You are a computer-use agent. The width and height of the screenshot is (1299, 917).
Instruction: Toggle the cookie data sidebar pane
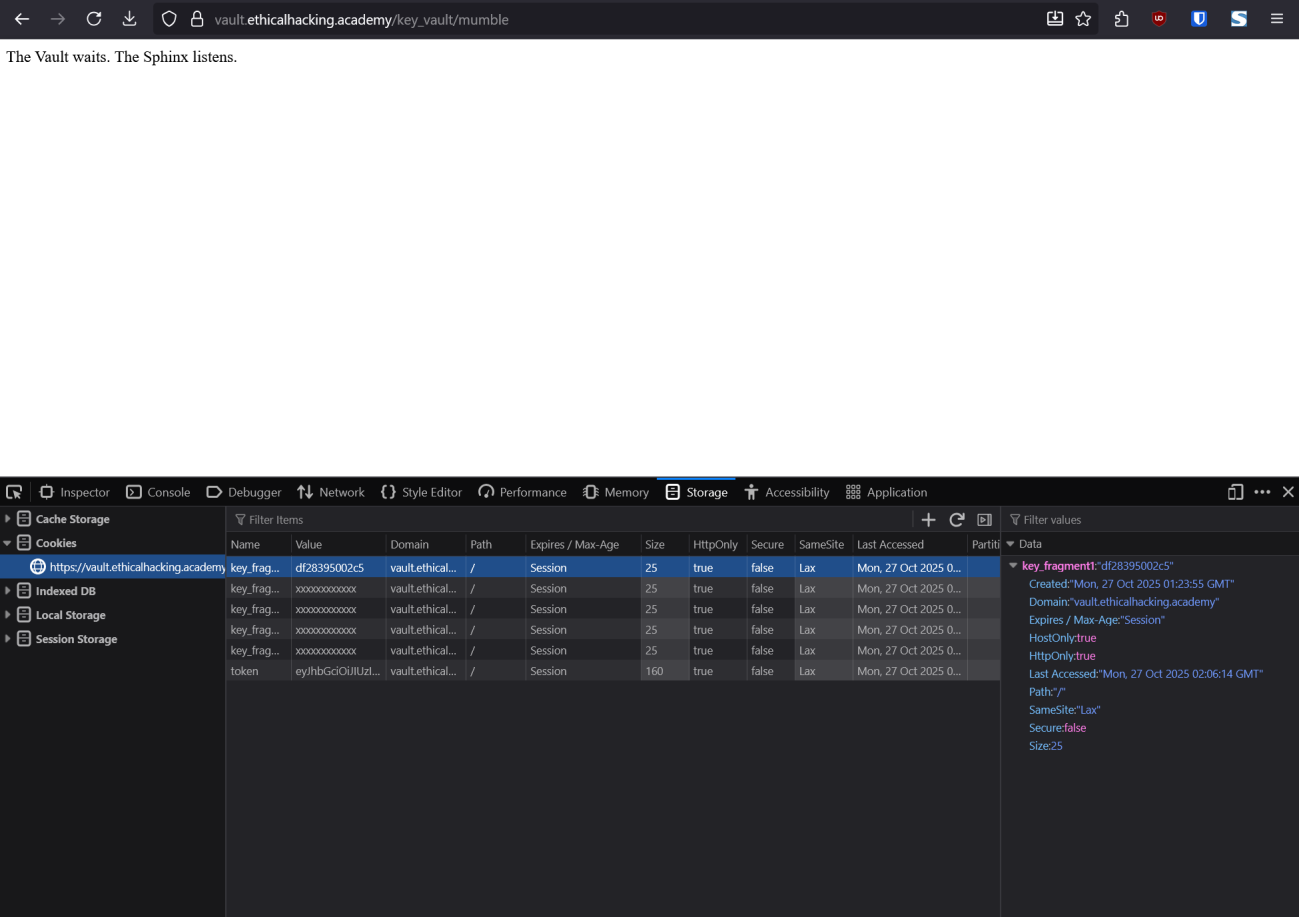[984, 520]
